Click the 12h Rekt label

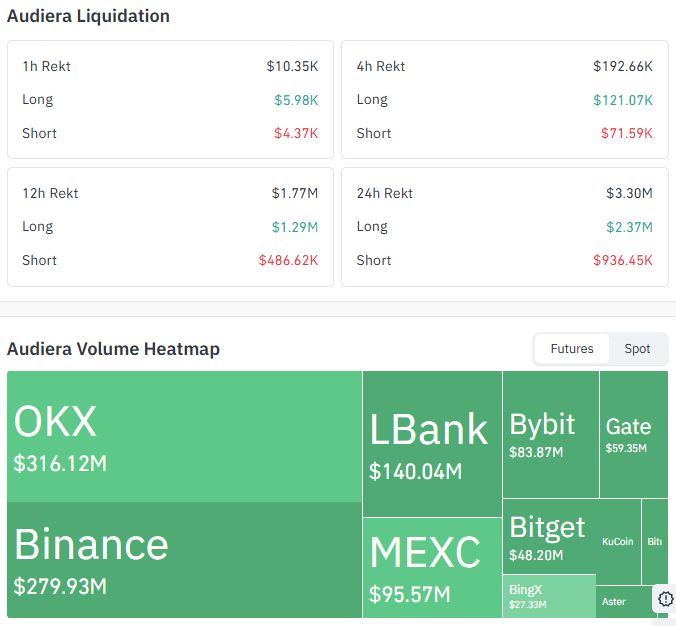tap(50, 193)
